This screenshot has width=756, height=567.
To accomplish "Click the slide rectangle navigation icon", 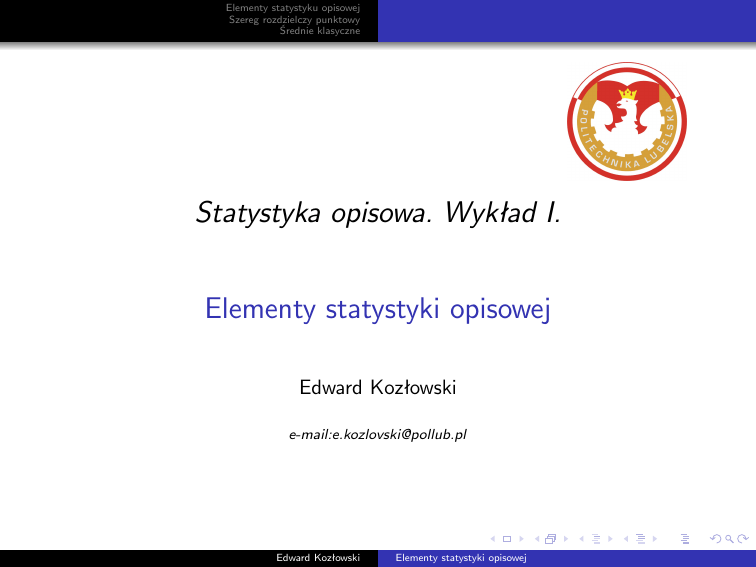I will (x=507, y=540).
